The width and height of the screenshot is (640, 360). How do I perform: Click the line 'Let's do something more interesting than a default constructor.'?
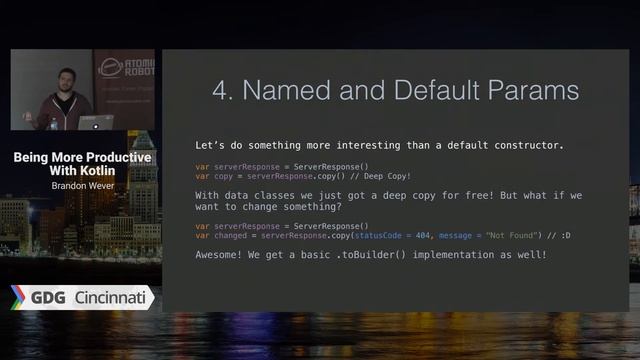(x=379, y=145)
